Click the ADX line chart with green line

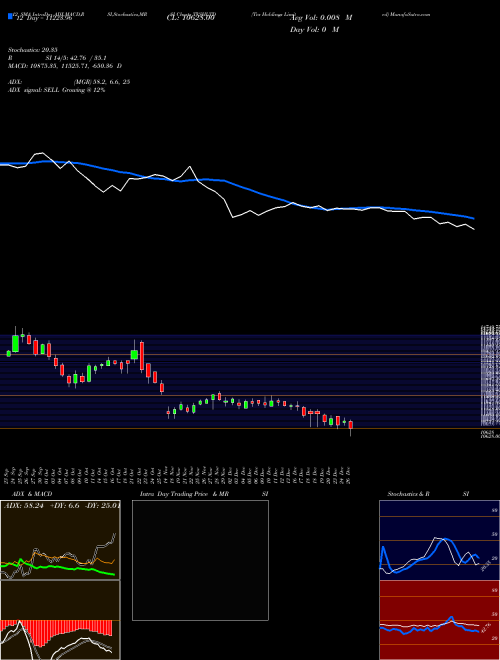[x=60, y=540]
